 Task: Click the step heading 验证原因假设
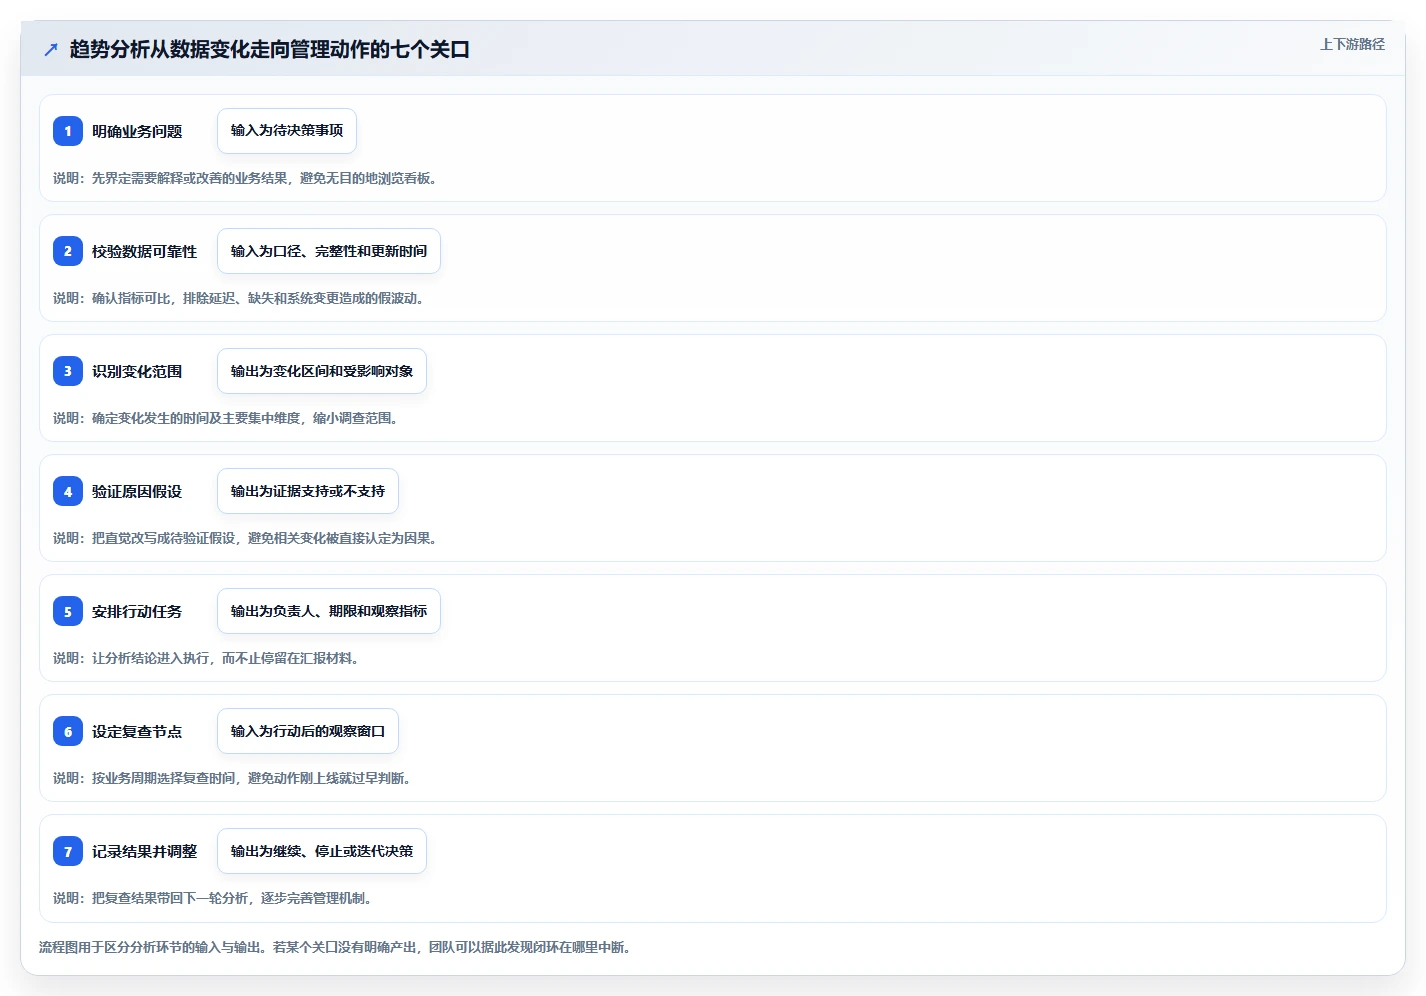click(x=137, y=491)
